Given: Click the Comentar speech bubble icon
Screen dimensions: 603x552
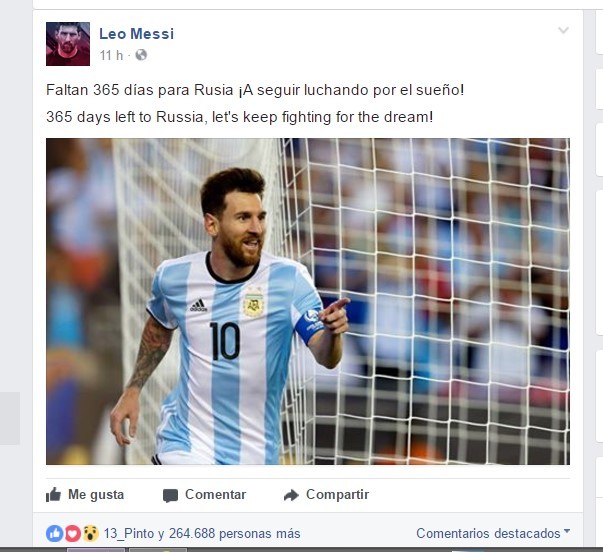Looking at the screenshot, I should click(170, 495).
